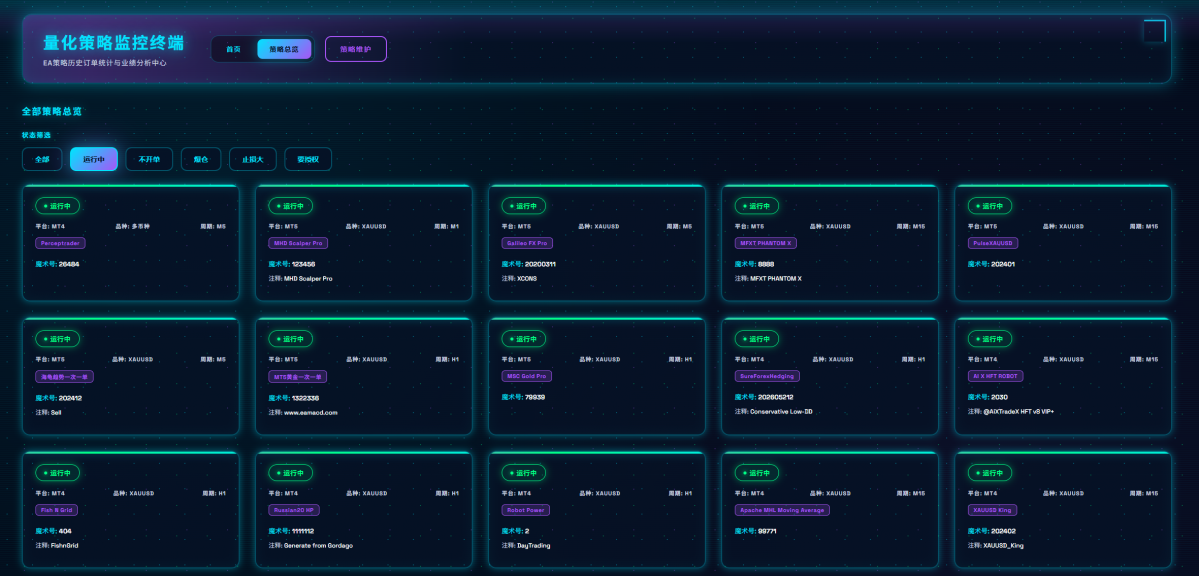Click the corner bracket icon in header

[1155, 31]
